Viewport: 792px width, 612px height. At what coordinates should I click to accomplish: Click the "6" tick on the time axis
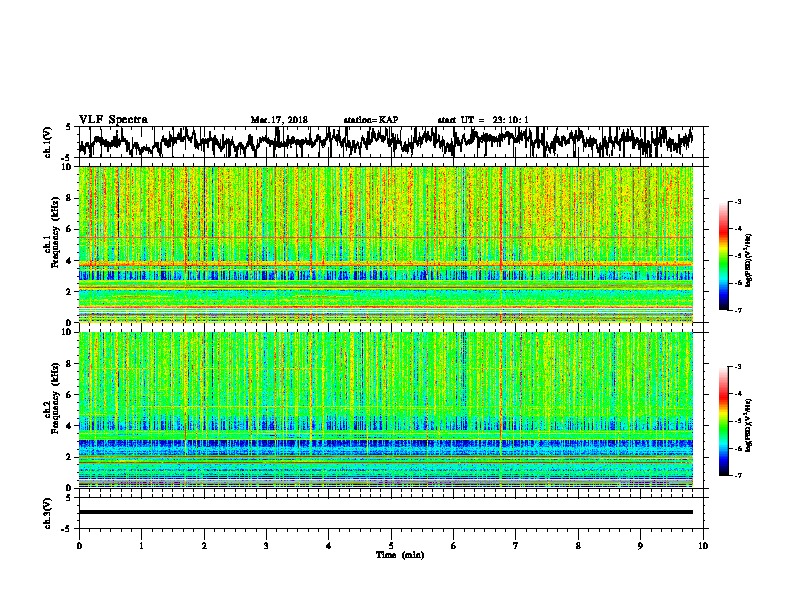[x=454, y=546]
